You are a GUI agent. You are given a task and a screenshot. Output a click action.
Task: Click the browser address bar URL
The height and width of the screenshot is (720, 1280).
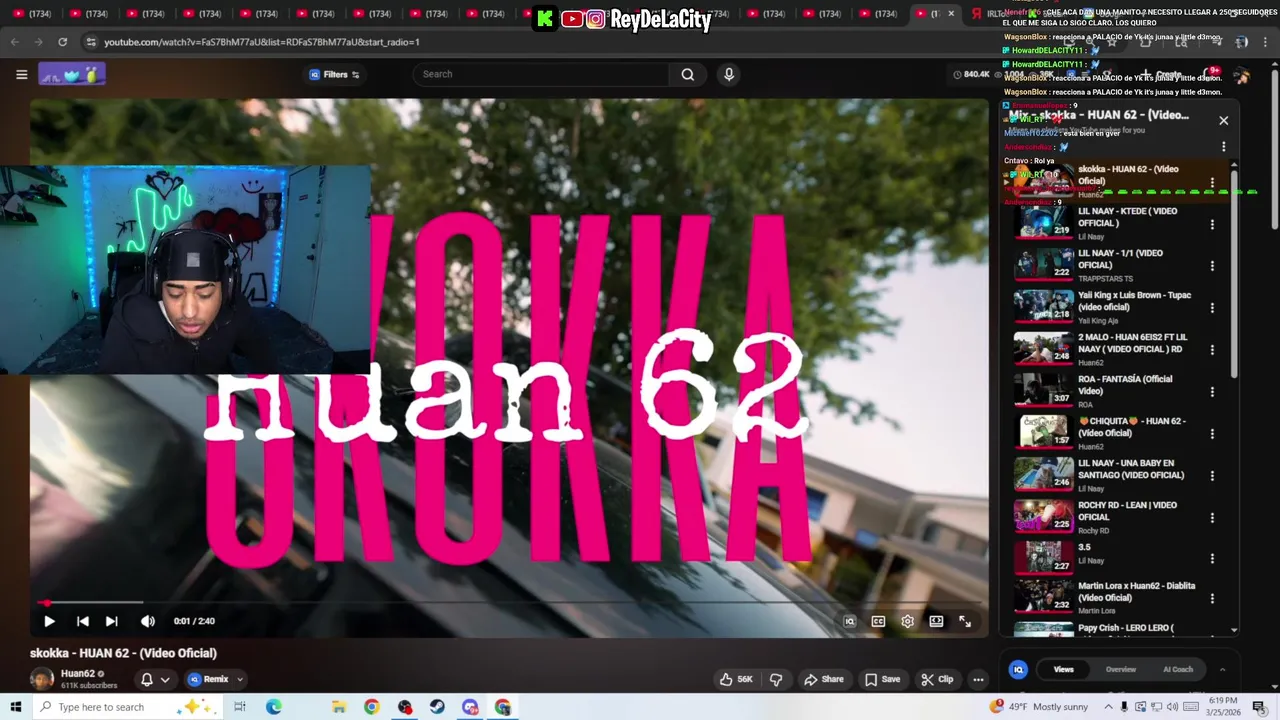262,42
